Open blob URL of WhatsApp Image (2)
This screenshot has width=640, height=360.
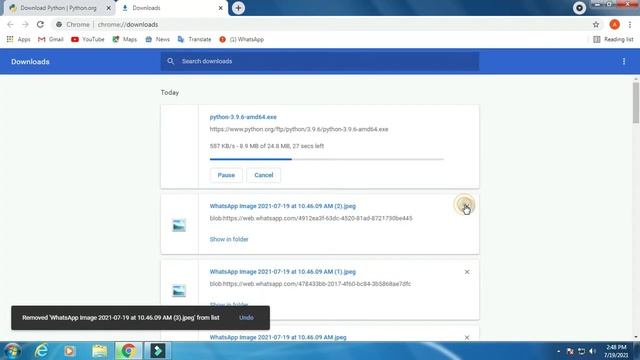311,218
